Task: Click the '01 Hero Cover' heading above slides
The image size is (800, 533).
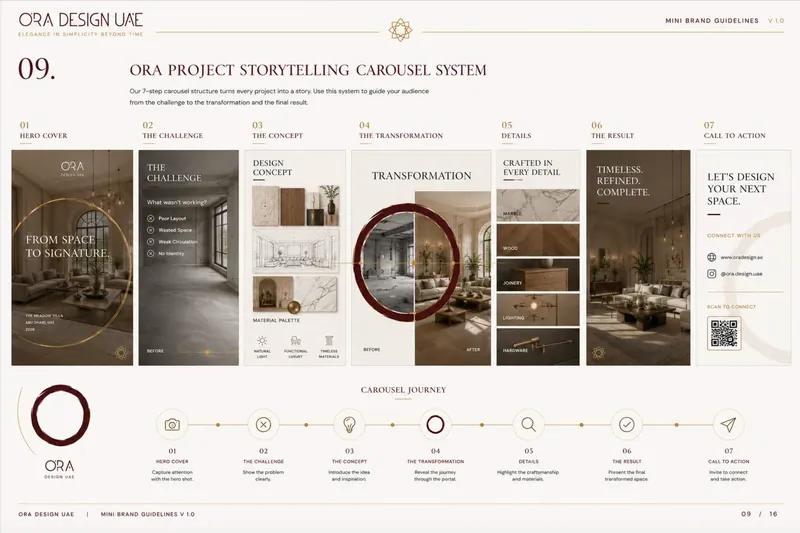Action: click(x=43, y=131)
